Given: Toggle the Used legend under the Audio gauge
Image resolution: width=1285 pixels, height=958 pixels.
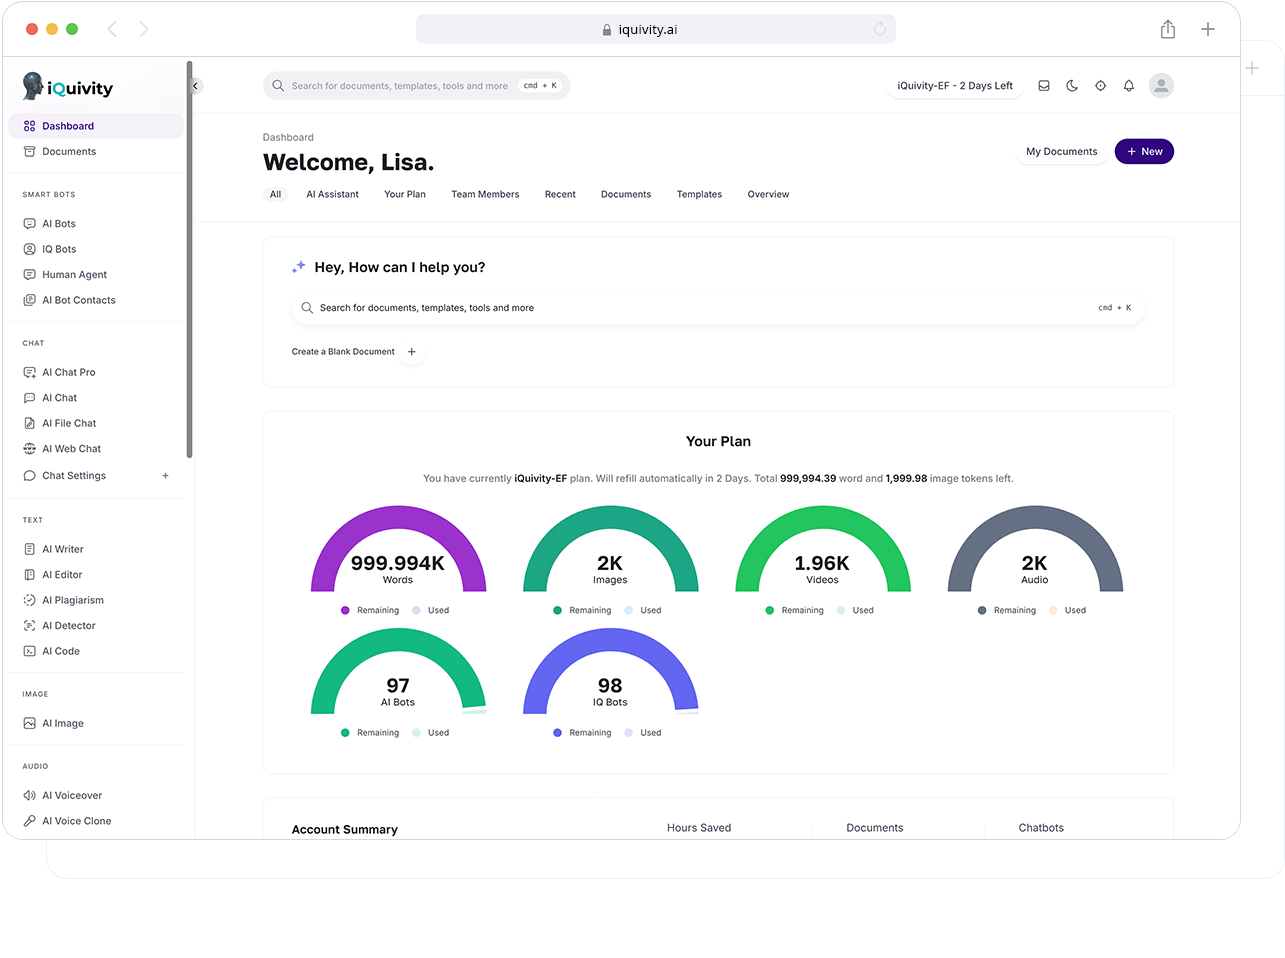Looking at the screenshot, I should click(1068, 610).
